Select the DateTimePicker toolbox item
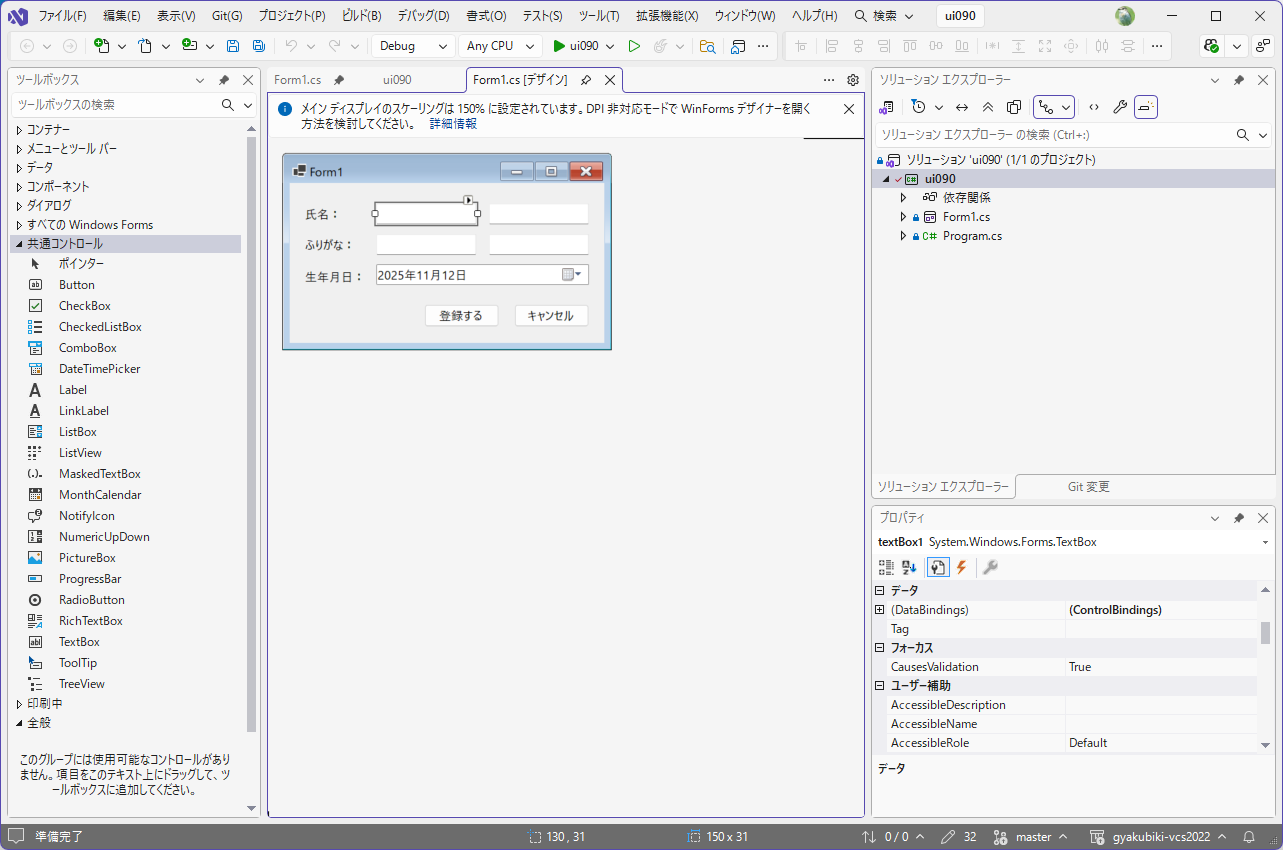 [99, 369]
